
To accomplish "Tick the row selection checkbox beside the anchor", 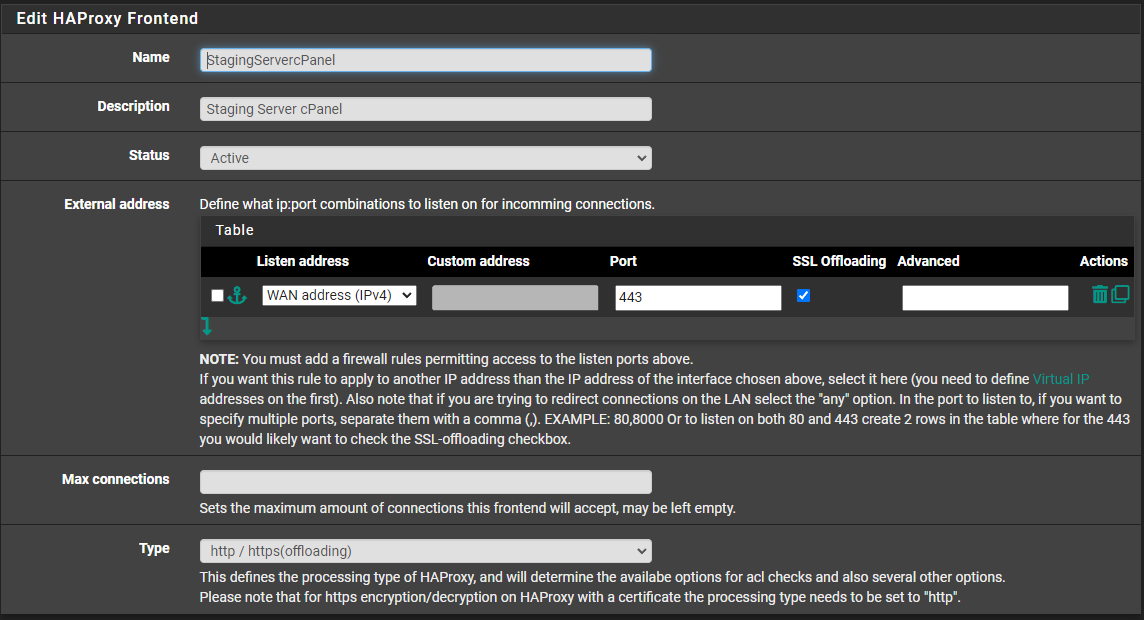I will tap(217, 295).
